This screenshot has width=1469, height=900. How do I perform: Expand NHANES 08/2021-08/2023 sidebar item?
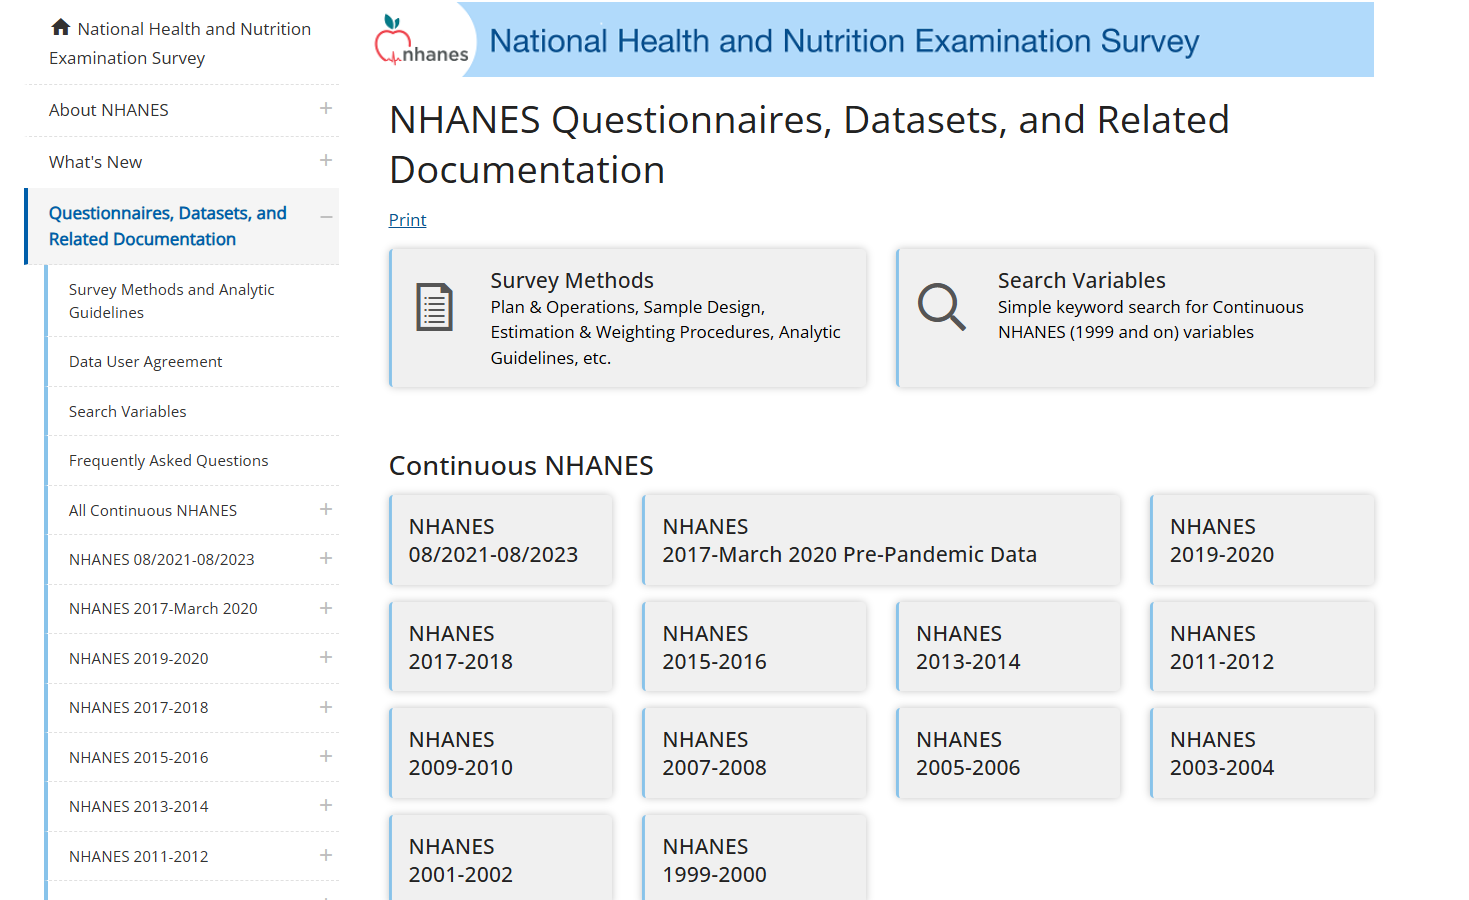point(326,558)
